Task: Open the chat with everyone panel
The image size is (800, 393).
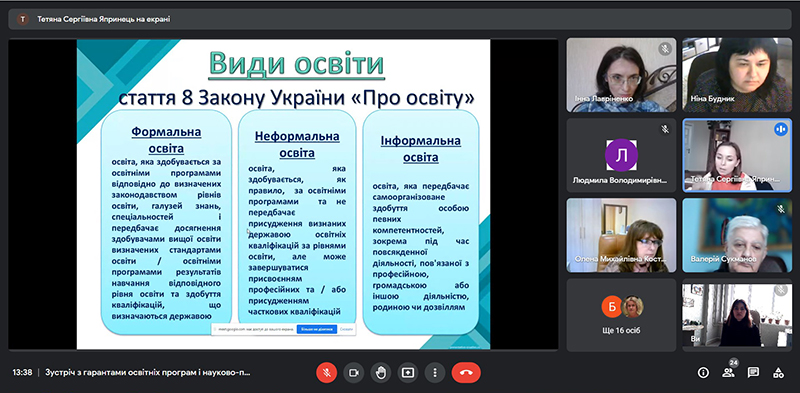Action: coord(753,373)
